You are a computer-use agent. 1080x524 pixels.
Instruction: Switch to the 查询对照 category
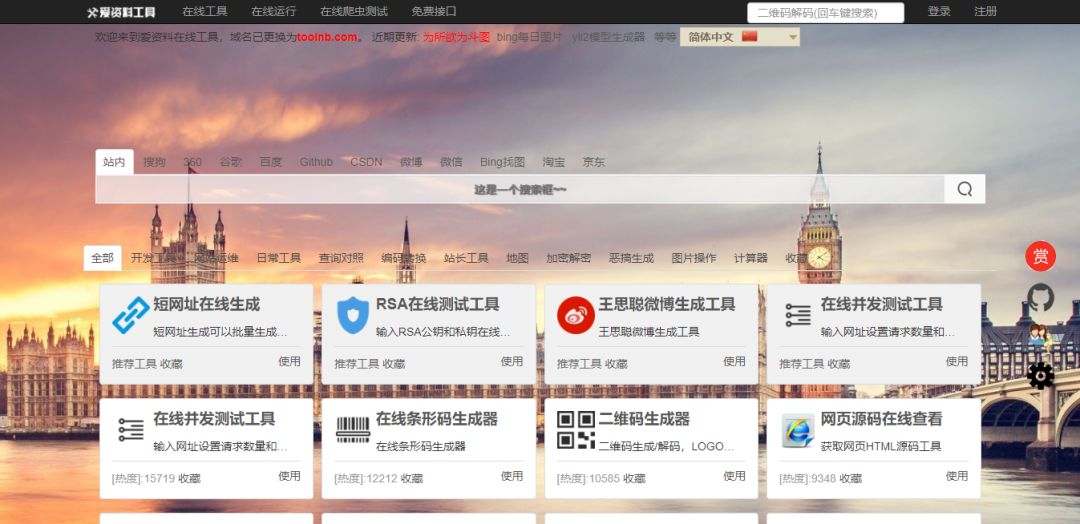pos(341,258)
